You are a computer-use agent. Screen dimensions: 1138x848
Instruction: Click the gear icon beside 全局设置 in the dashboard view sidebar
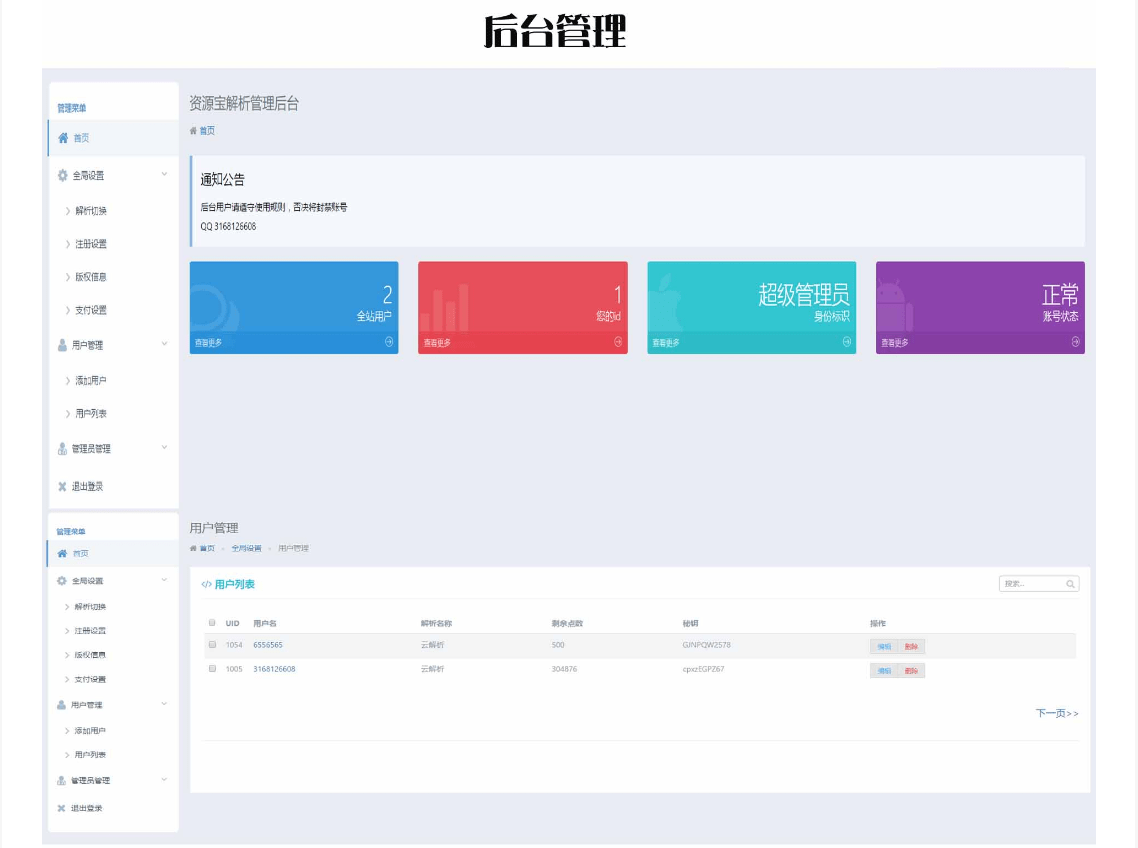pos(62,175)
